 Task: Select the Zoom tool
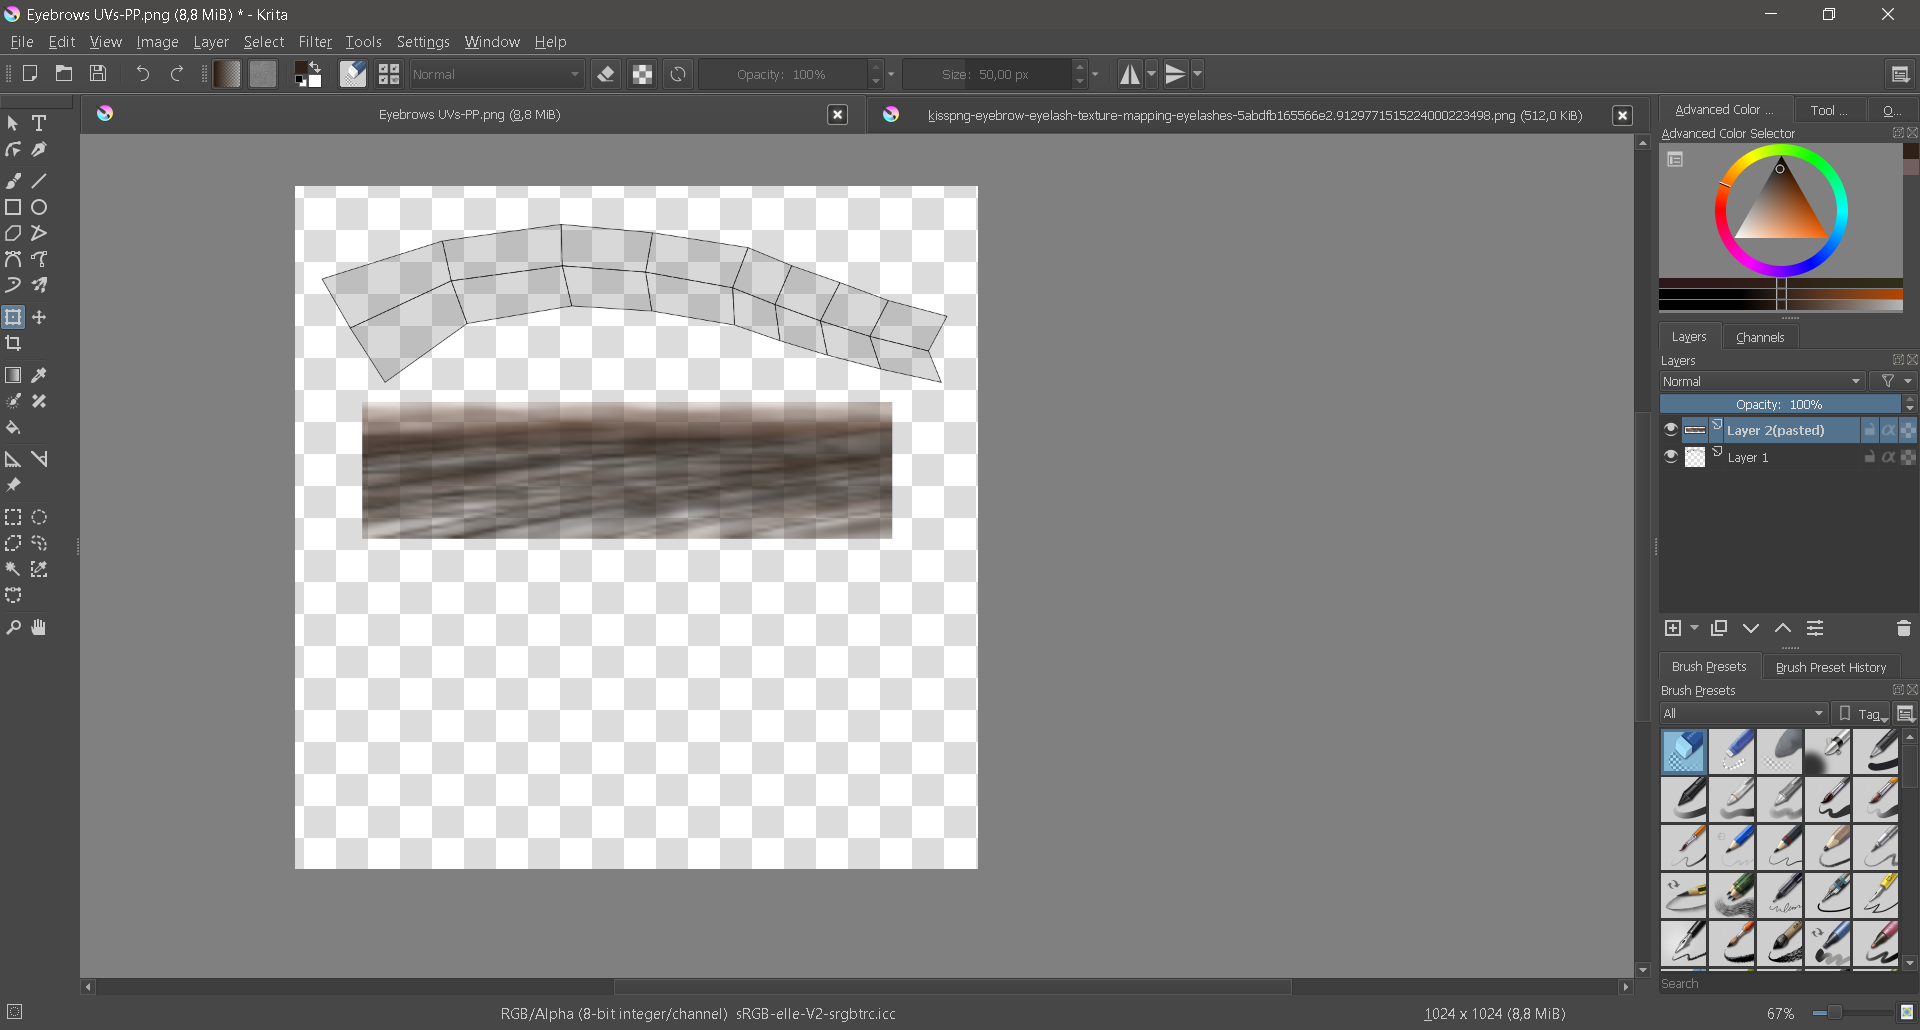click(13, 627)
